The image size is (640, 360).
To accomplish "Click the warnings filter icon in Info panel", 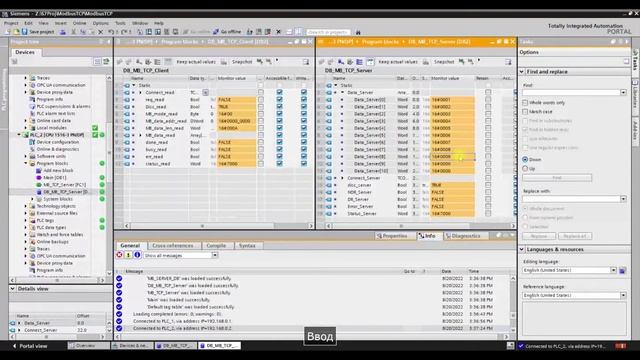I will pyautogui.click(x=128, y=255).
